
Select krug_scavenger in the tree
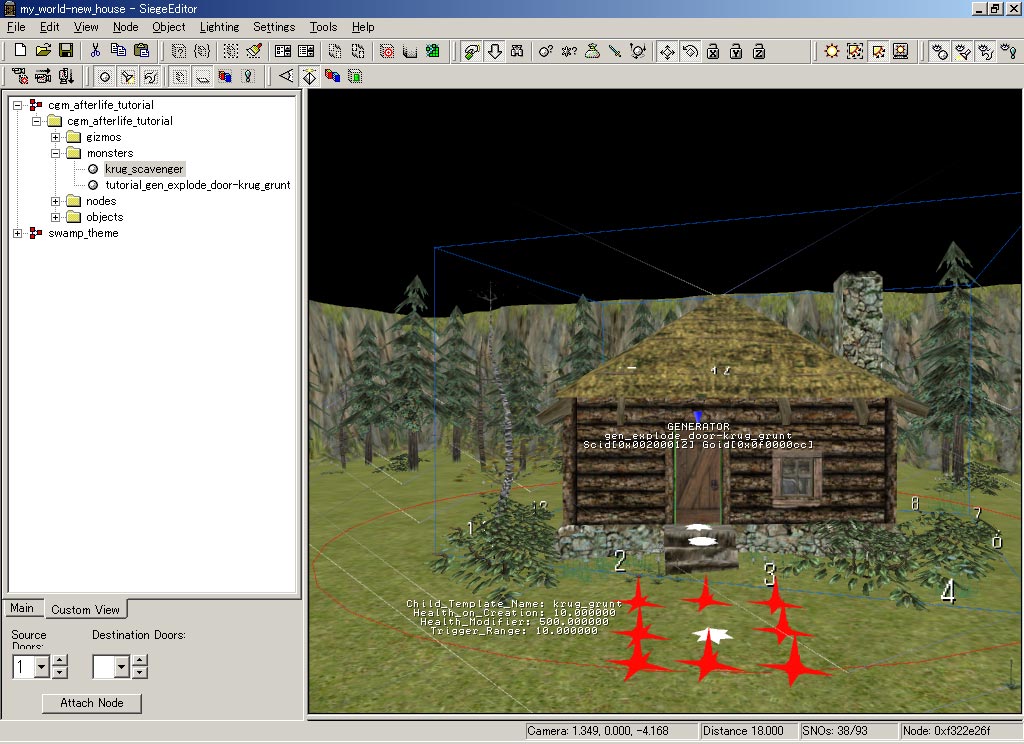point(144,169)
